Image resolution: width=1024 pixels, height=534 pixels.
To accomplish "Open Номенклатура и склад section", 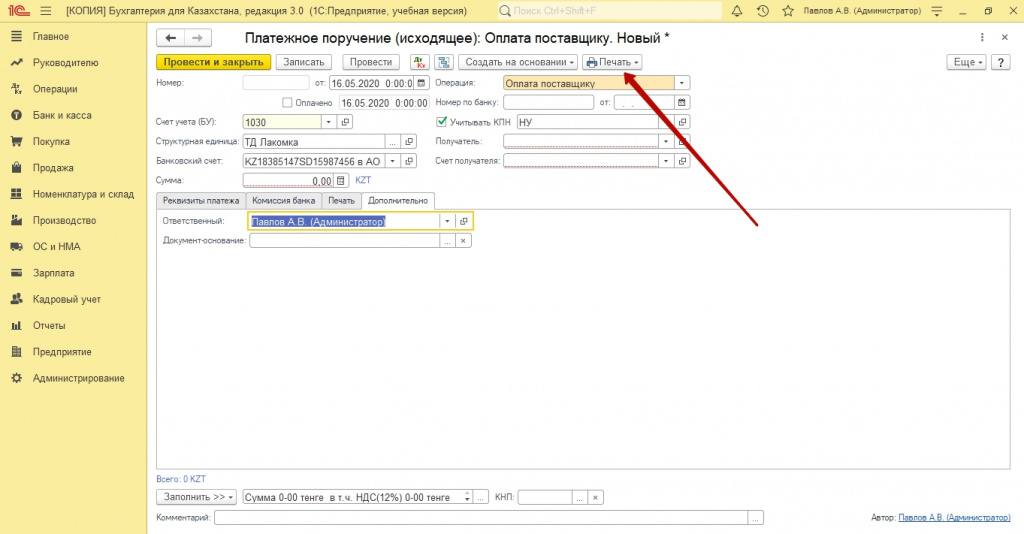I will [83, 194].
